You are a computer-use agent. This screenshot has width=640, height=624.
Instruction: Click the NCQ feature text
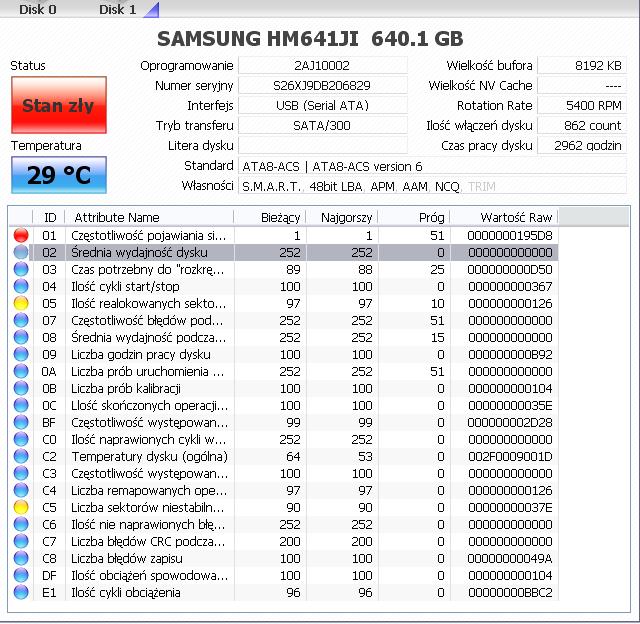point(447,187)
